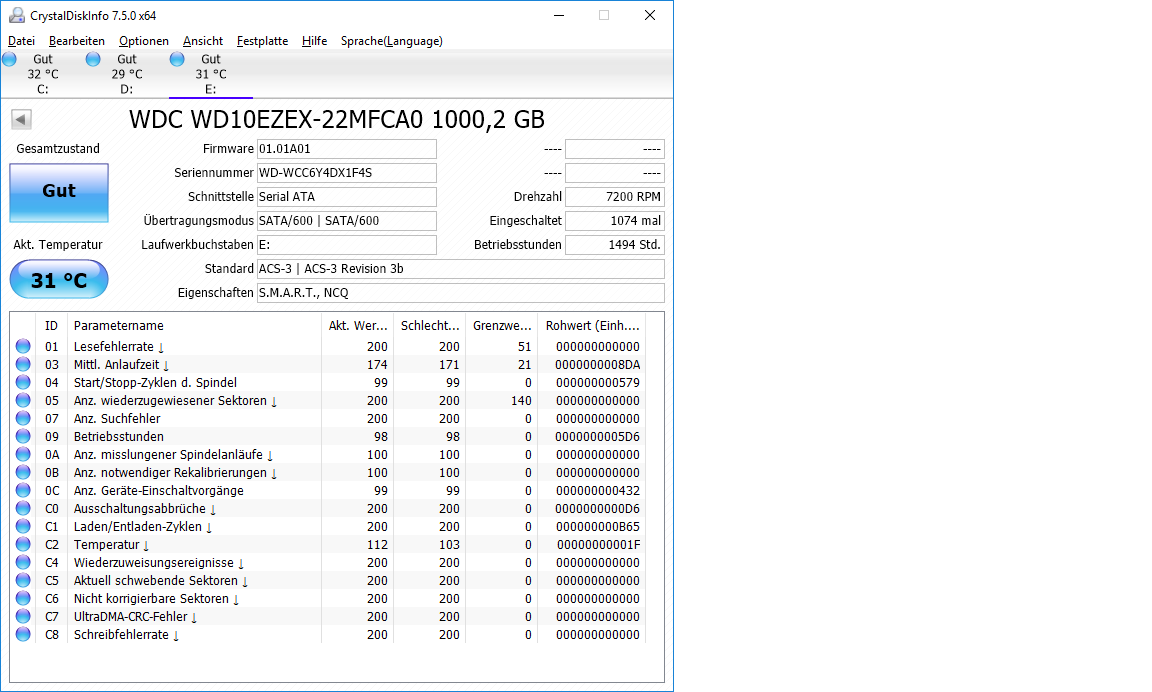Click the Grenzwe... column header
The height and width of the screenshot is (692, 1152).
(x=501, y=325)
